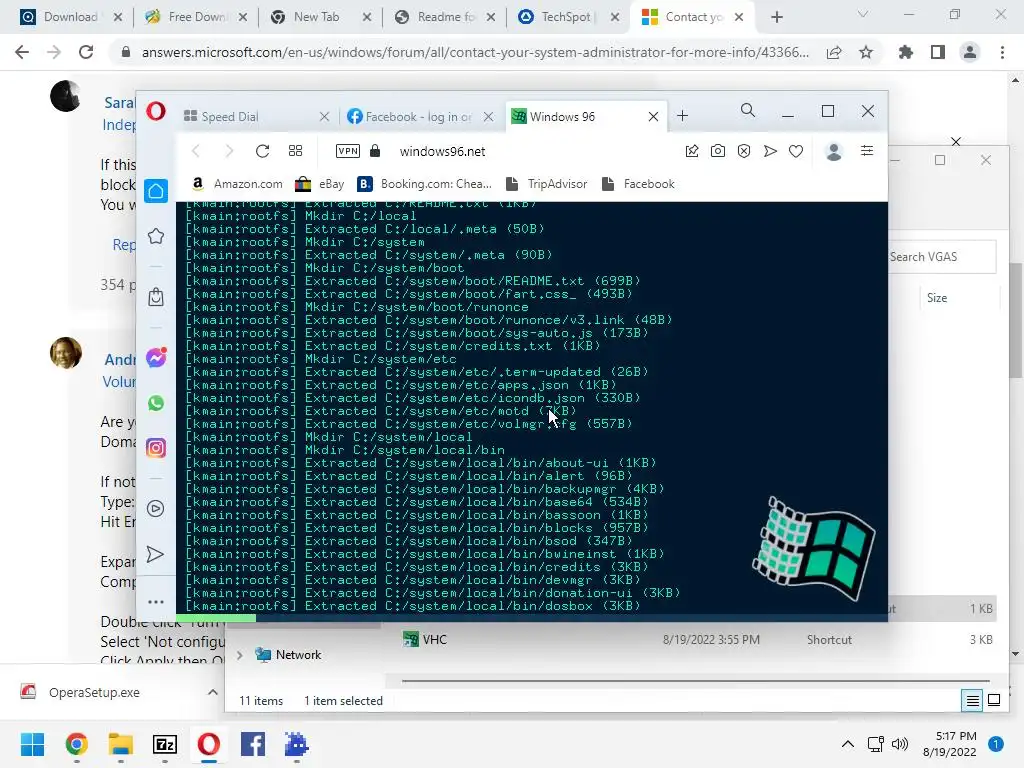Bookmark this page with Chrome star
Screen dimensions: 1024x768
click(866, 52)
